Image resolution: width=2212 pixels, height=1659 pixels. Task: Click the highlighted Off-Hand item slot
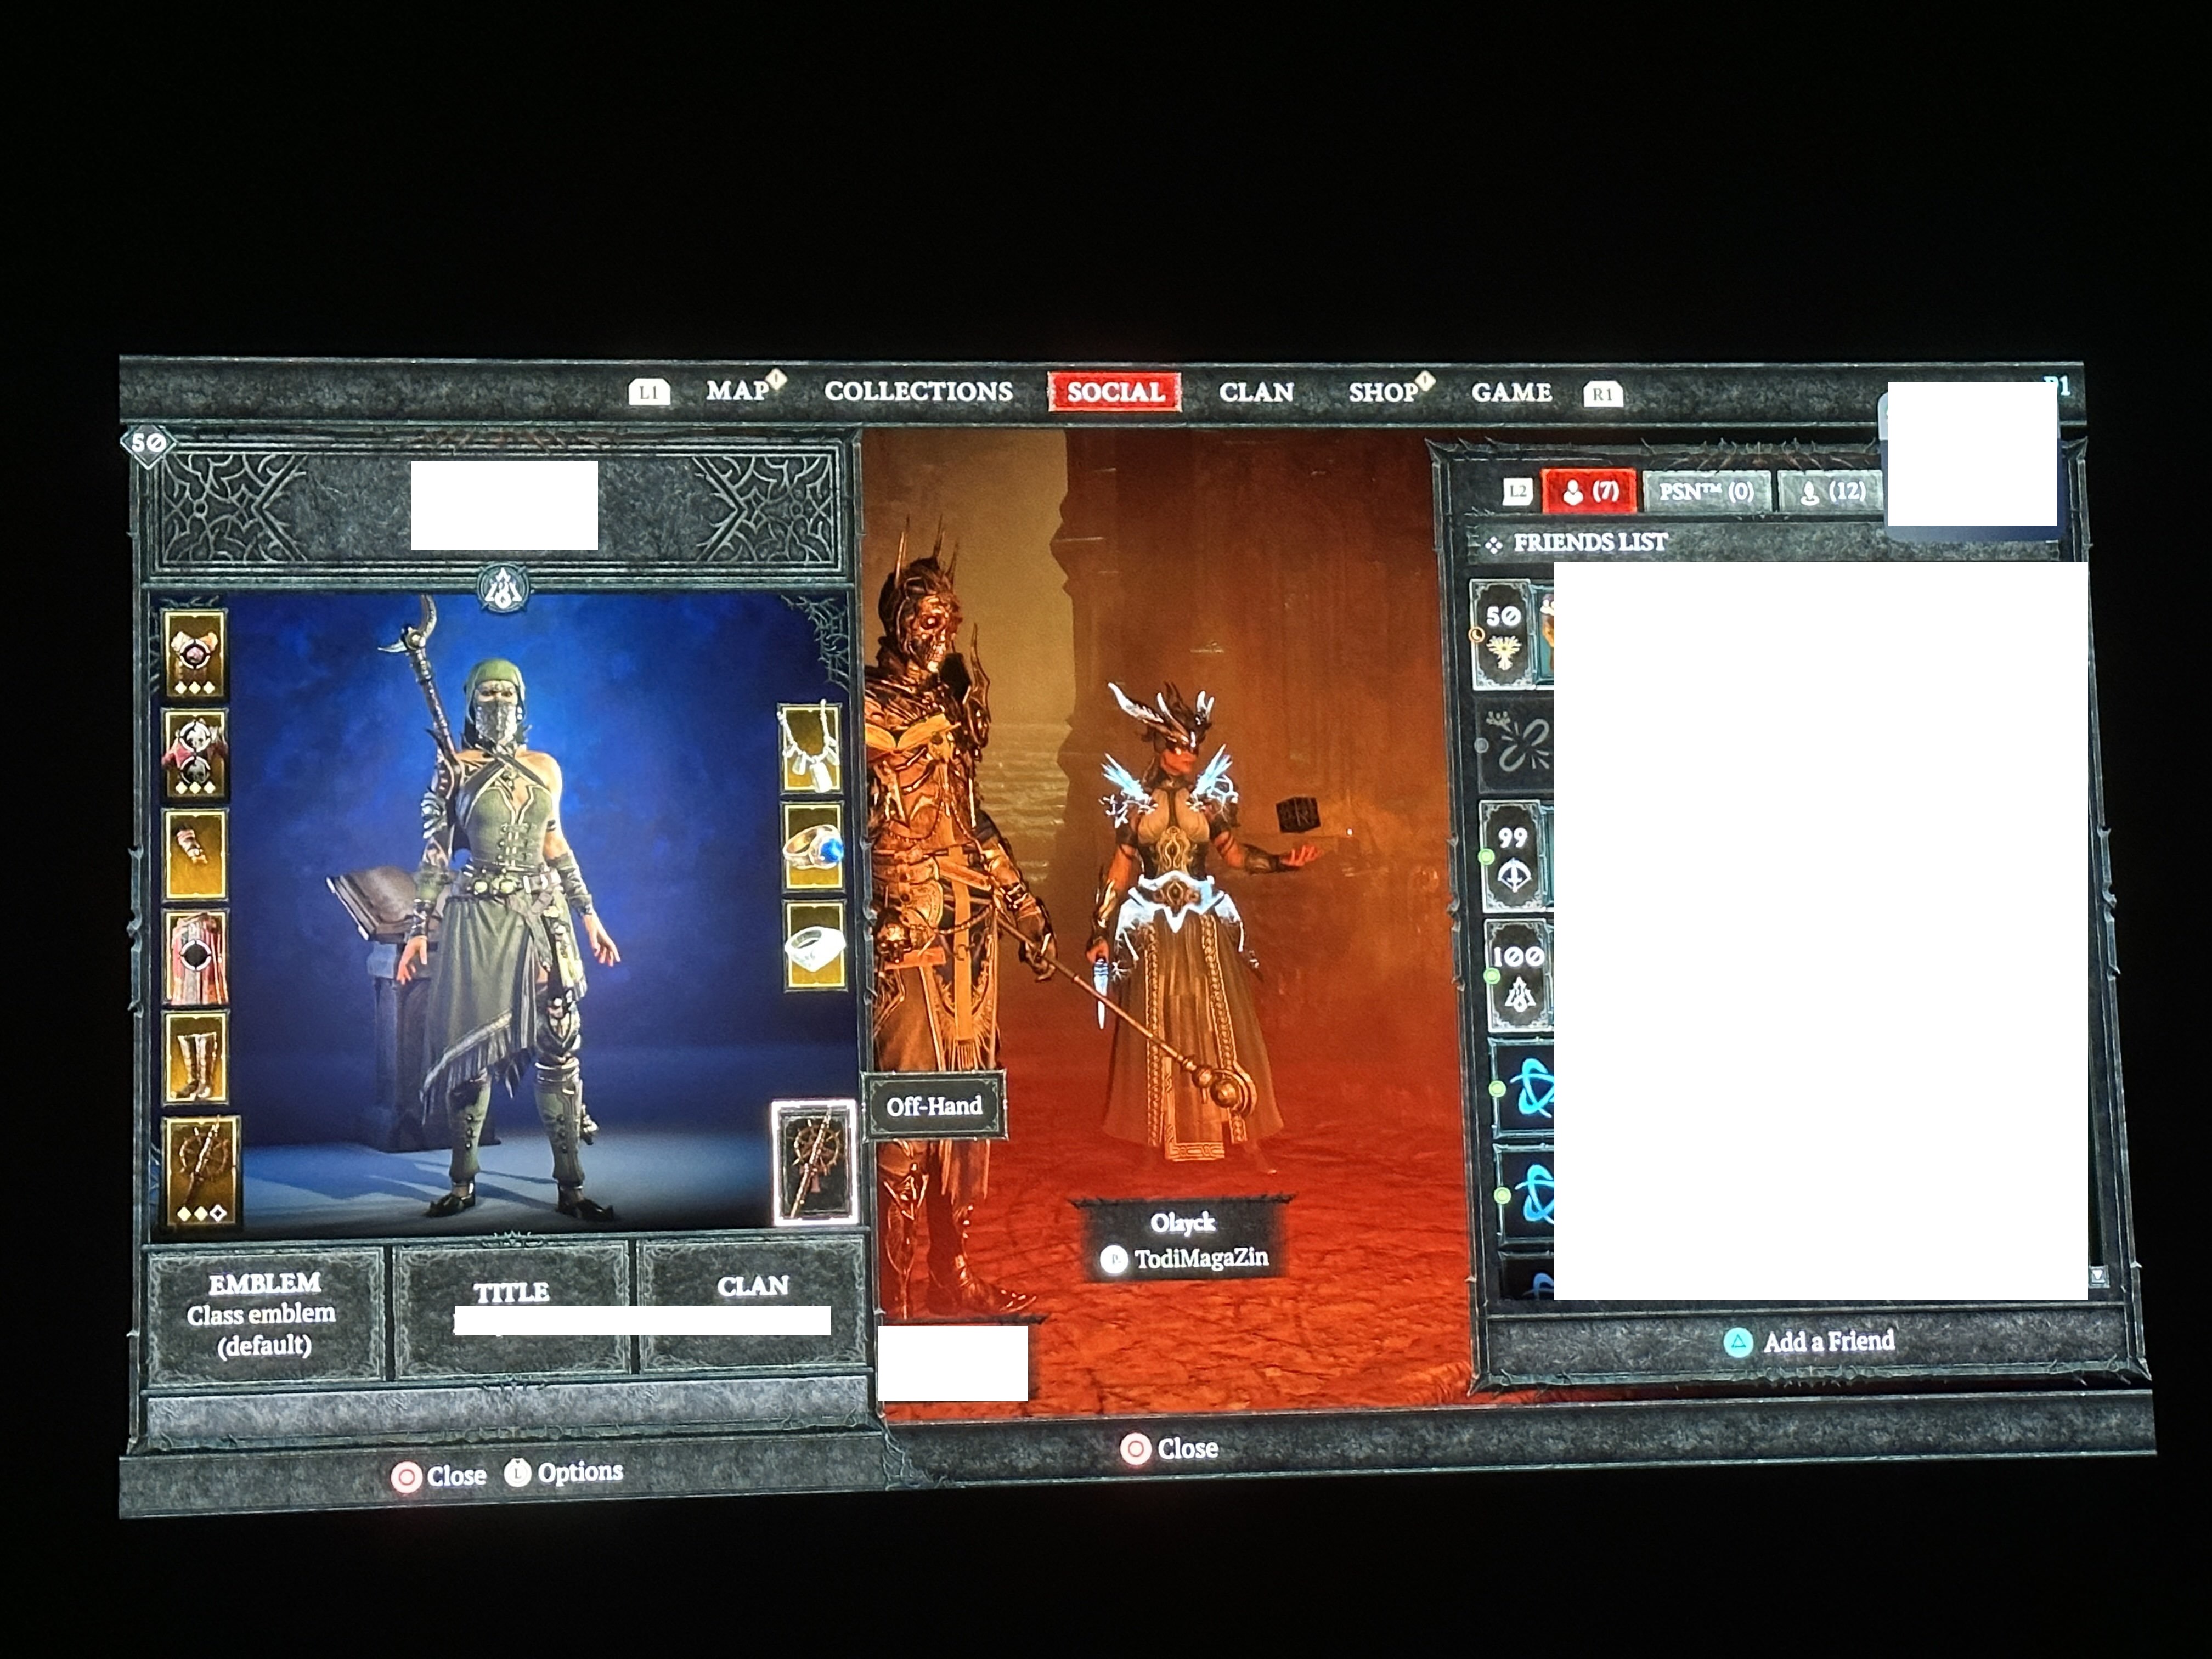[815, 1162]
